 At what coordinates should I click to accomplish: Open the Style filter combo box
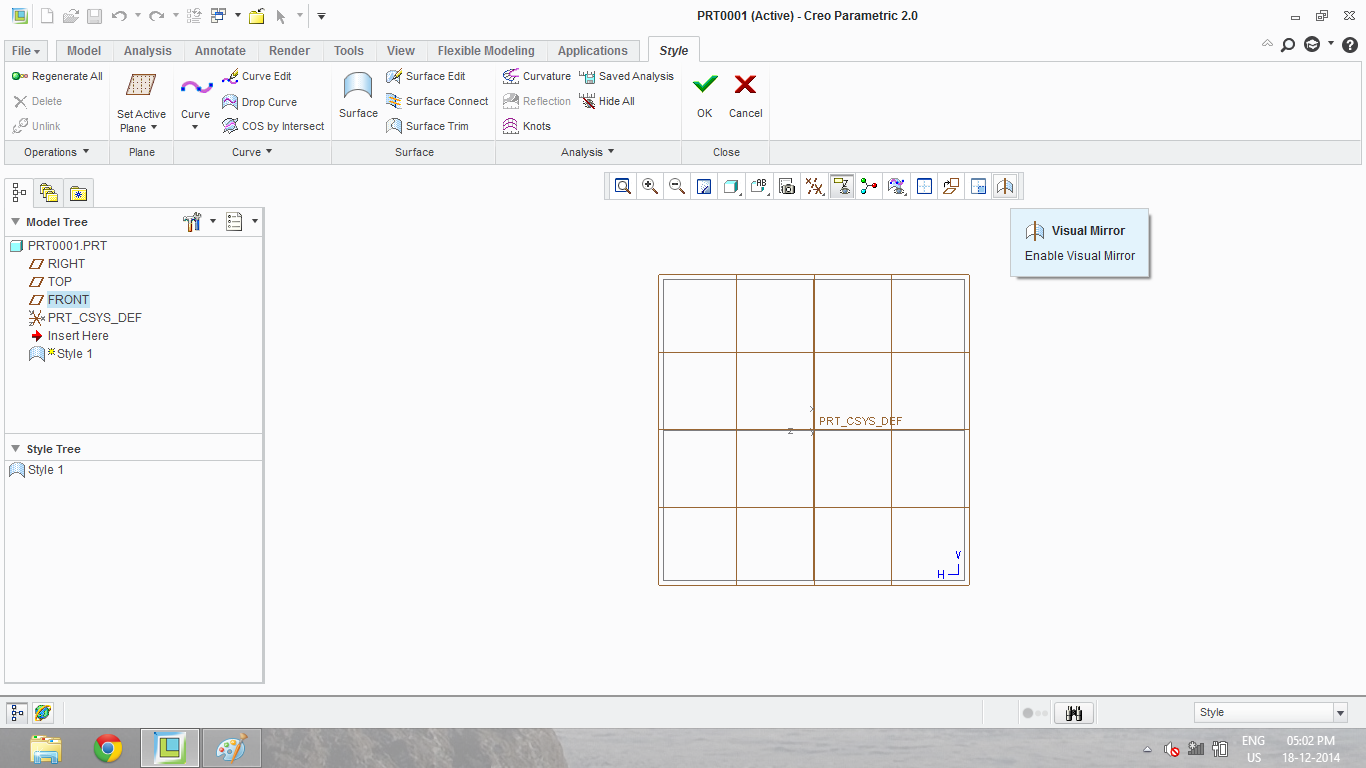pyautogui.click(x=1271, y=713)
